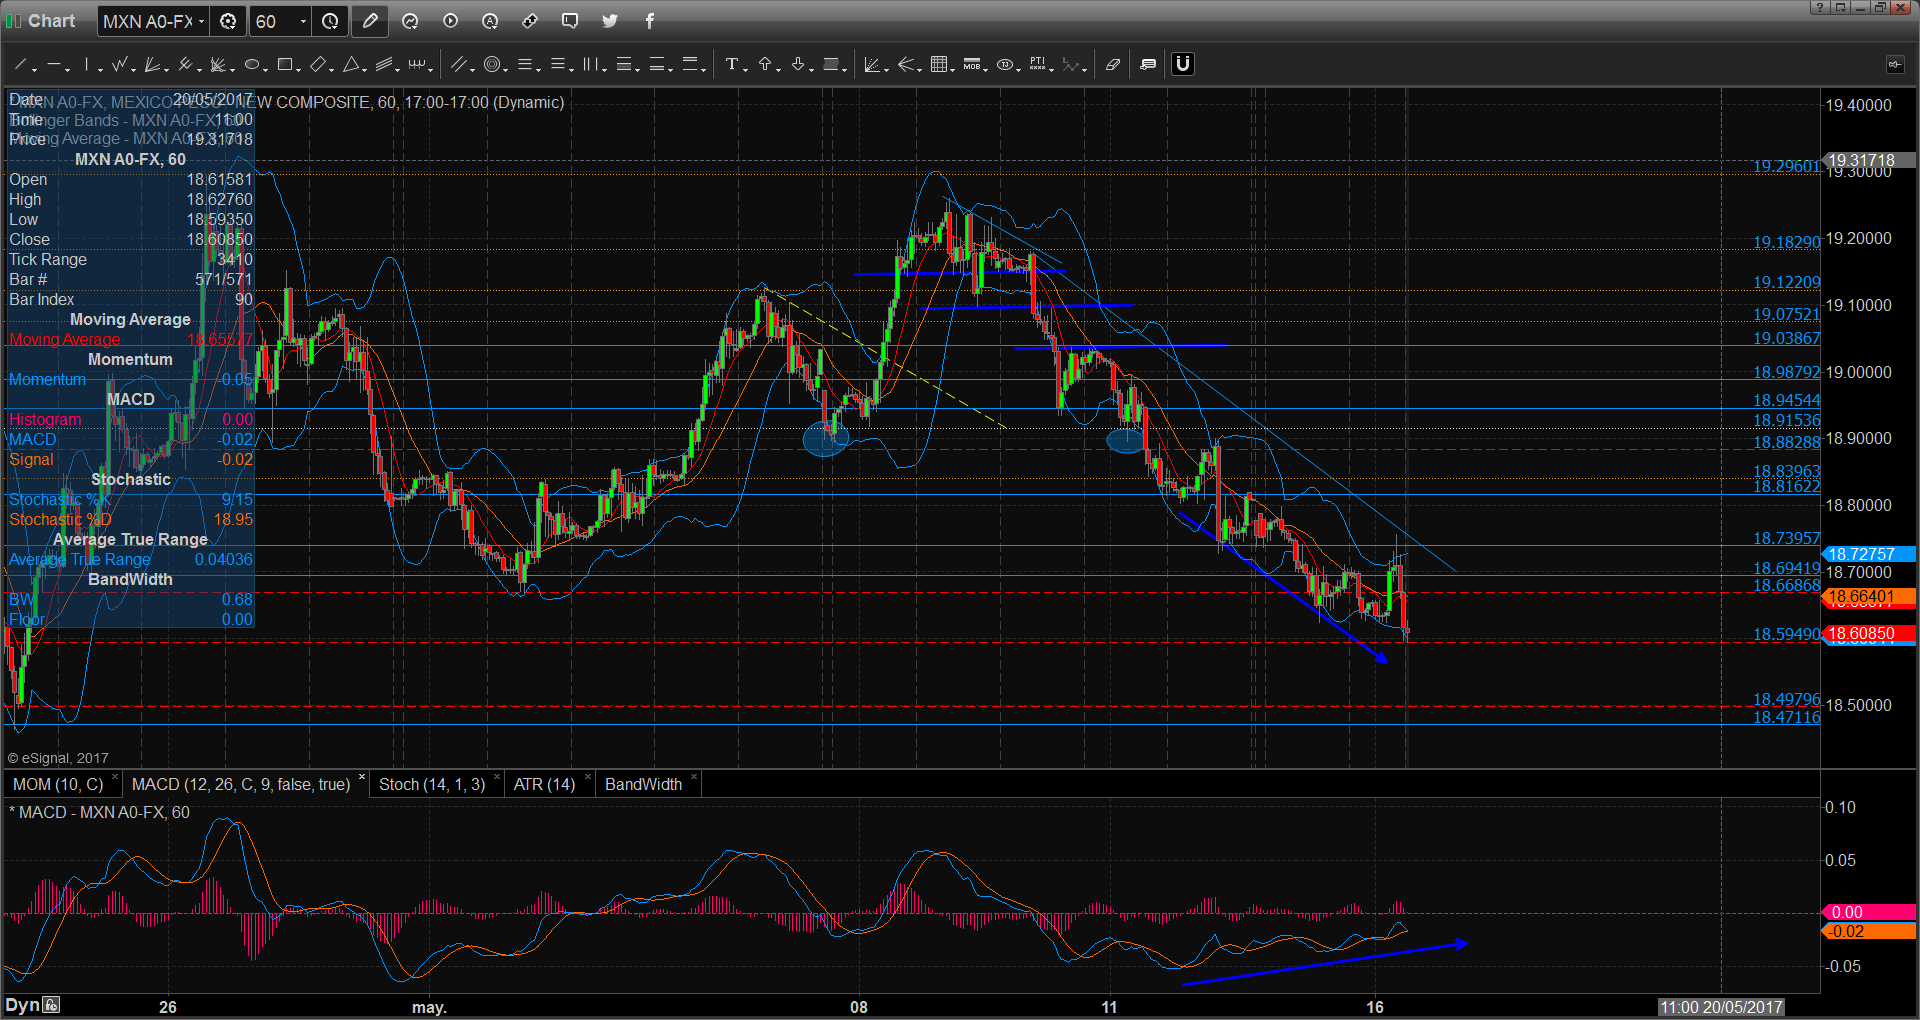Screen dimensions: 1920x1020
Task: Close the MOM (10, C) study tab
Action: click(115, 777)
